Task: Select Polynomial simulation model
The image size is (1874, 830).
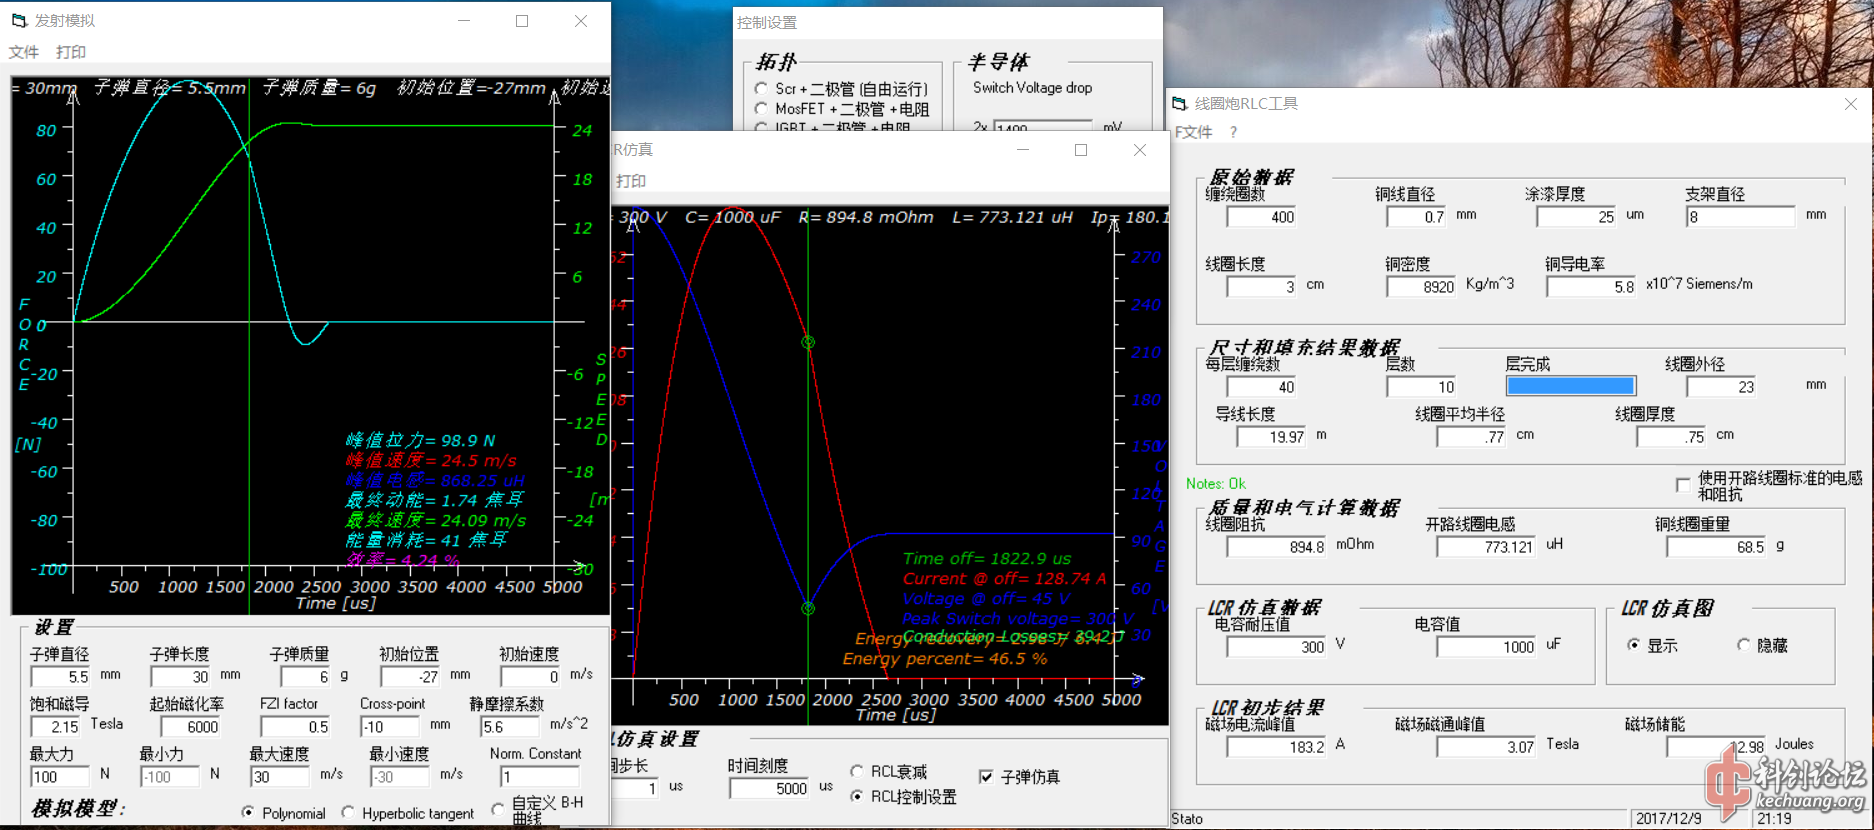Action: [x=248, y=813]
